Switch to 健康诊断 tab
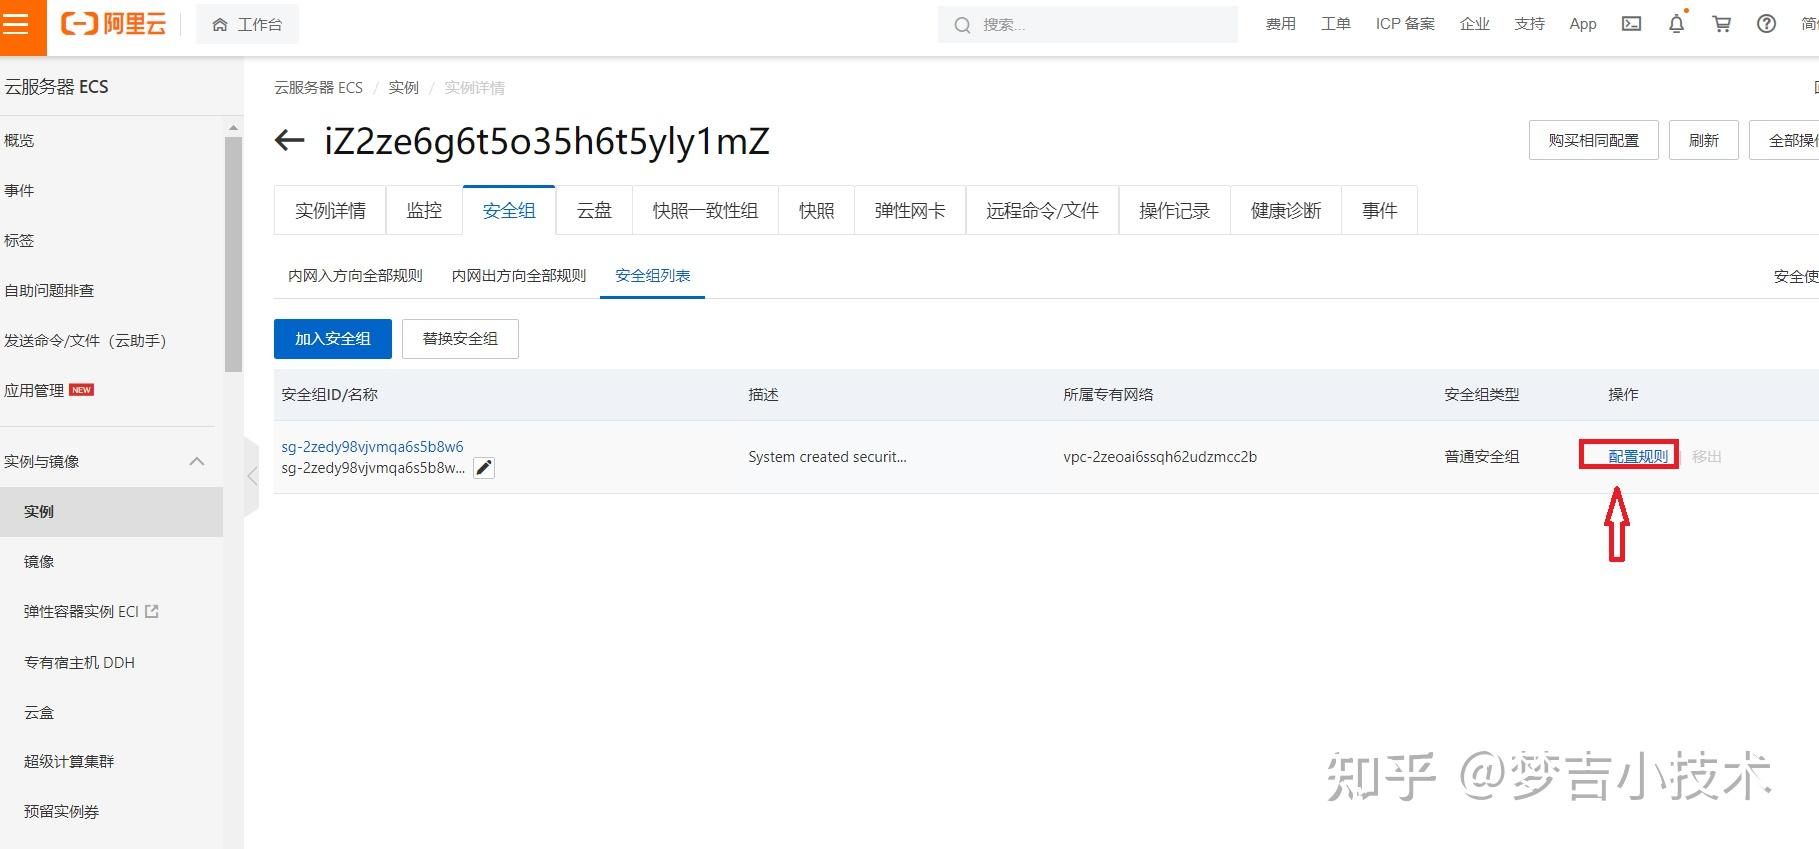1819x849 pixels. [x=1286, y=210]
